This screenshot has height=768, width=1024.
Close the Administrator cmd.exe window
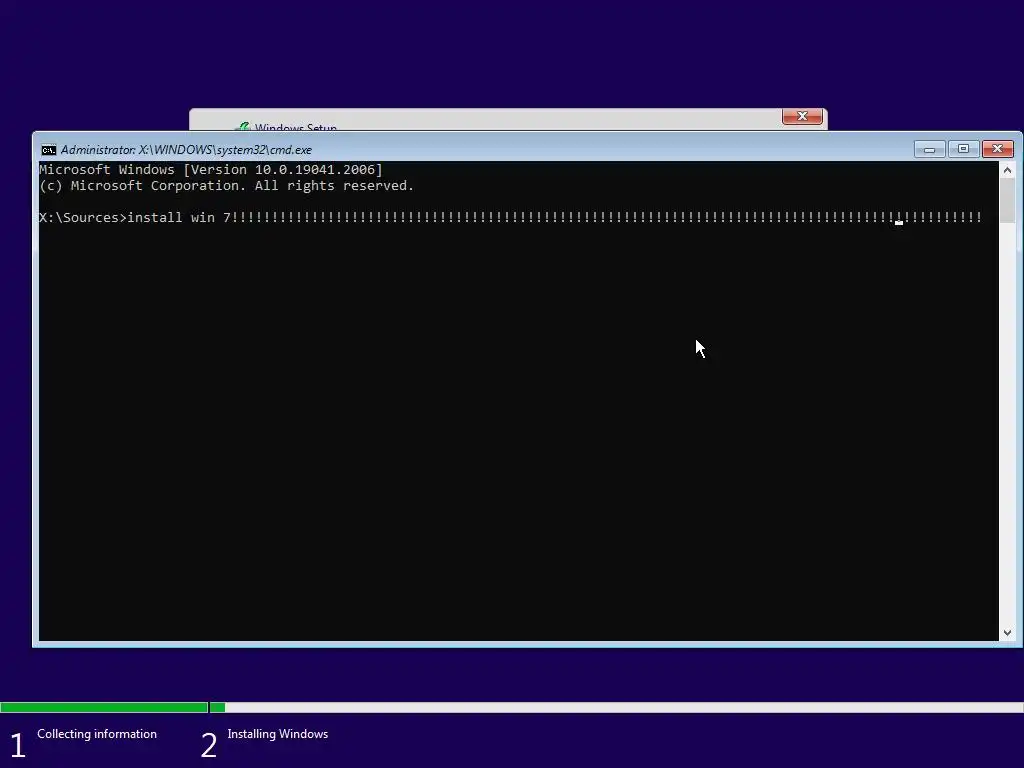pyautogui.click(x=997, y=150)
